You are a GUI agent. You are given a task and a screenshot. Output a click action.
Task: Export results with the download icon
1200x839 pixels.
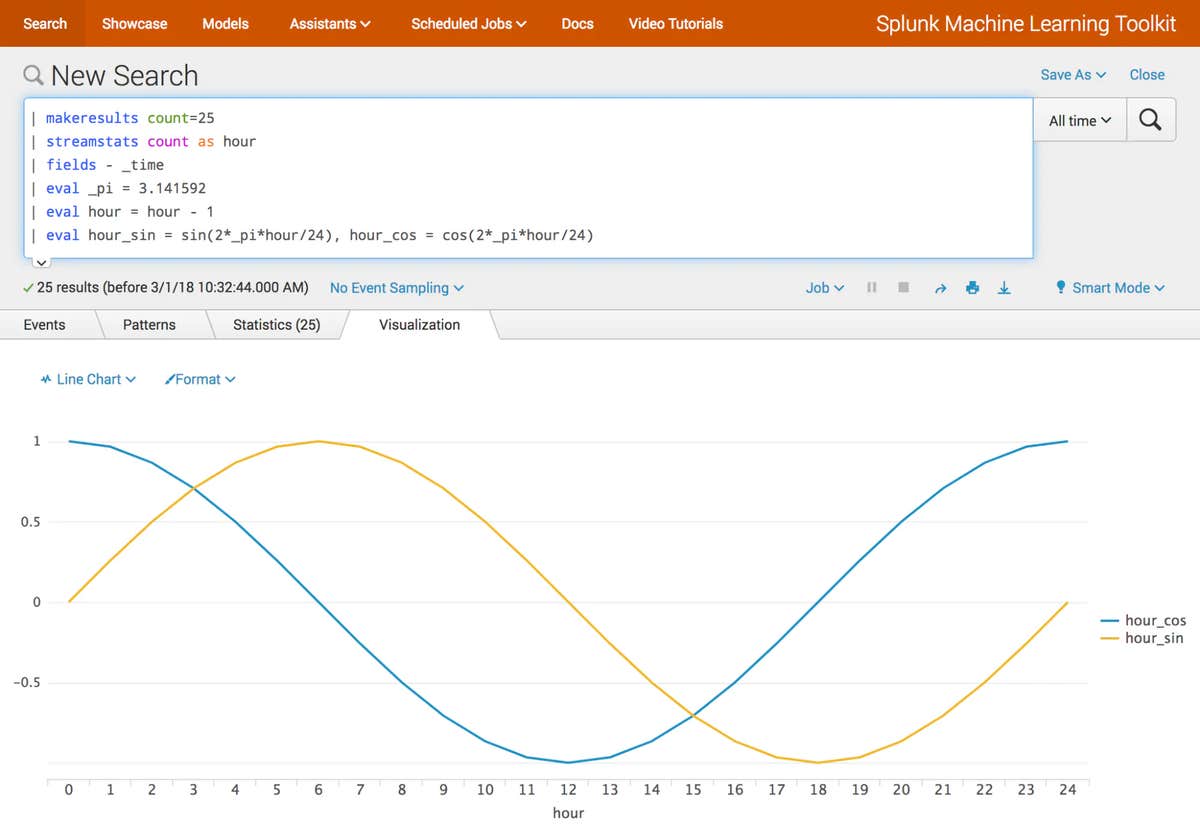tap(1005, 288)
